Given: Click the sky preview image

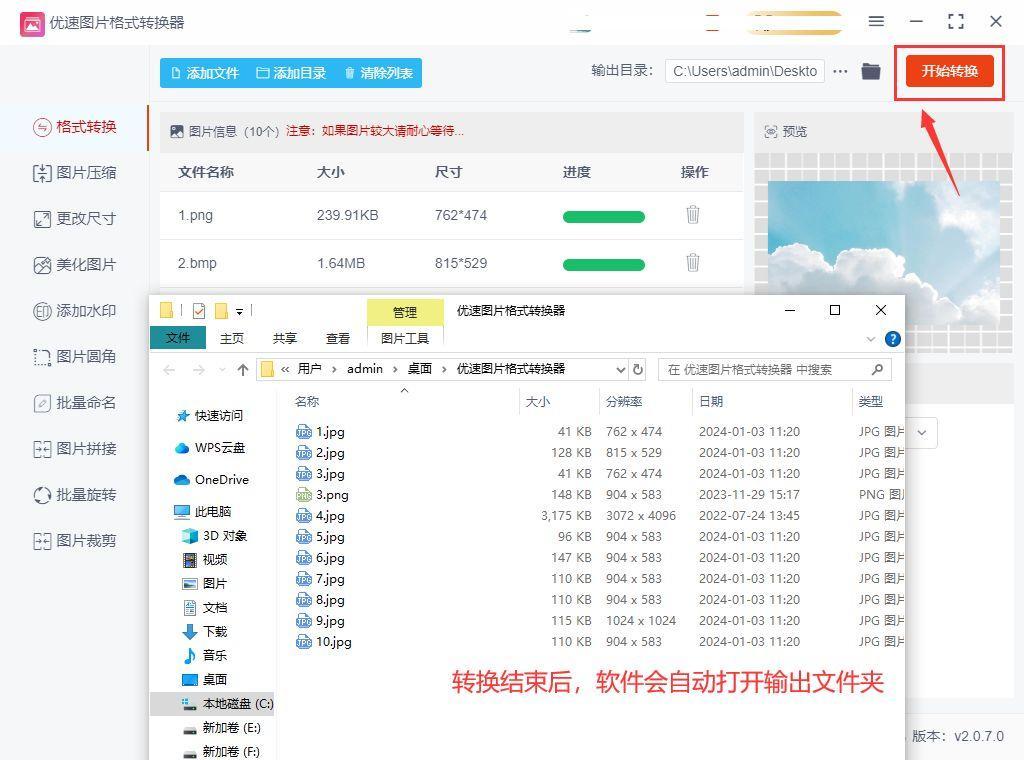Looking at the screenshot, I should (x=884, y=239).
